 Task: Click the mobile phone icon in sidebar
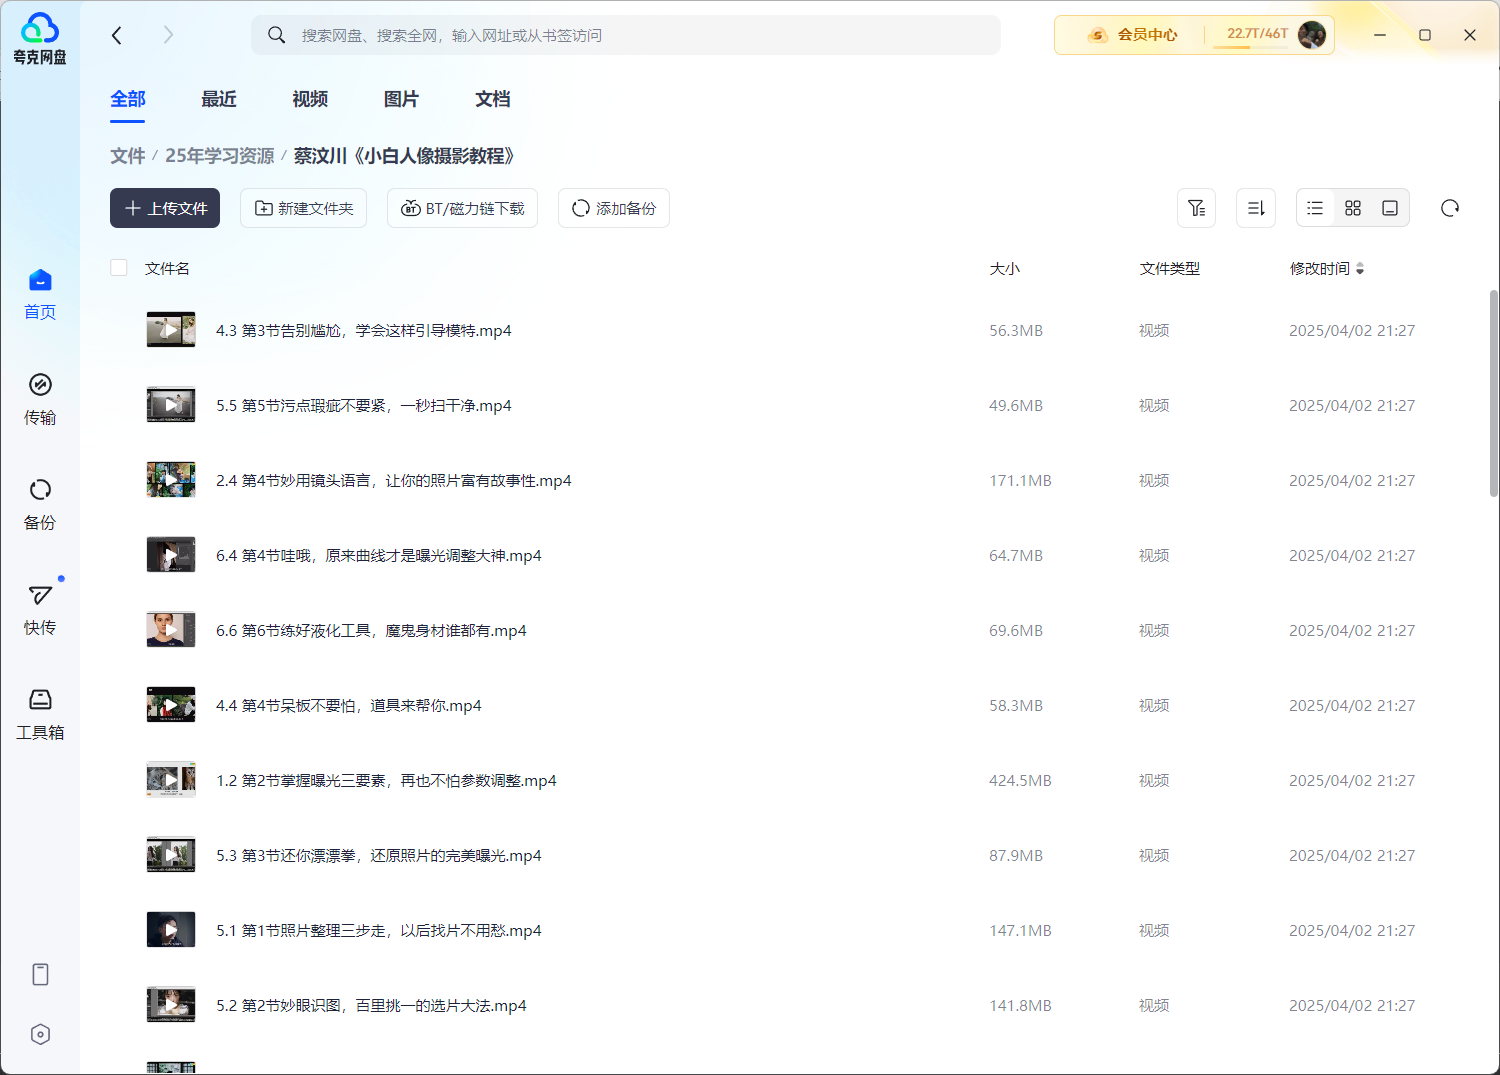click(40, 975)
